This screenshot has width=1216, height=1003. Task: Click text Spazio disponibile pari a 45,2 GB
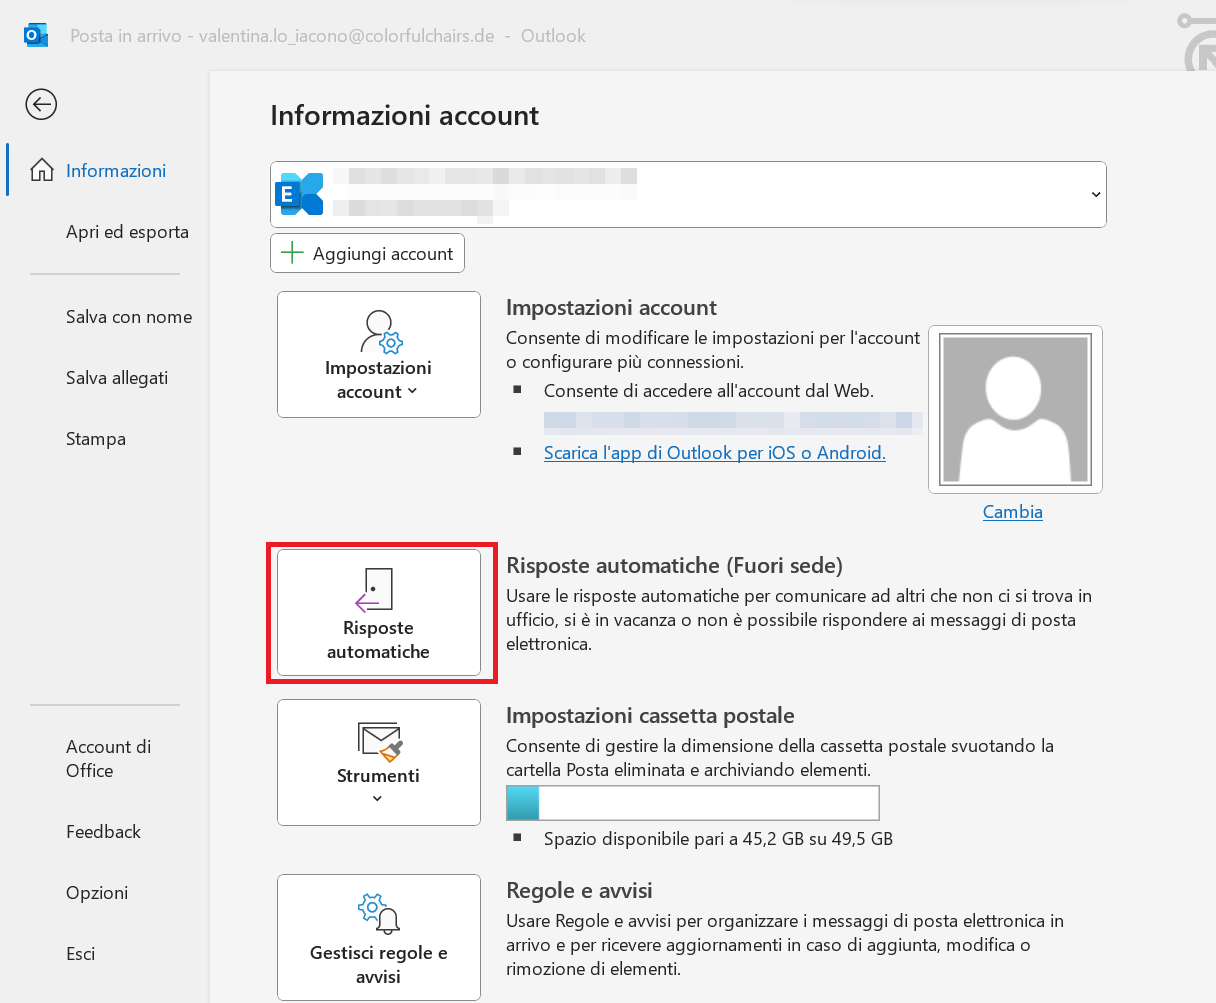point(718,839)
